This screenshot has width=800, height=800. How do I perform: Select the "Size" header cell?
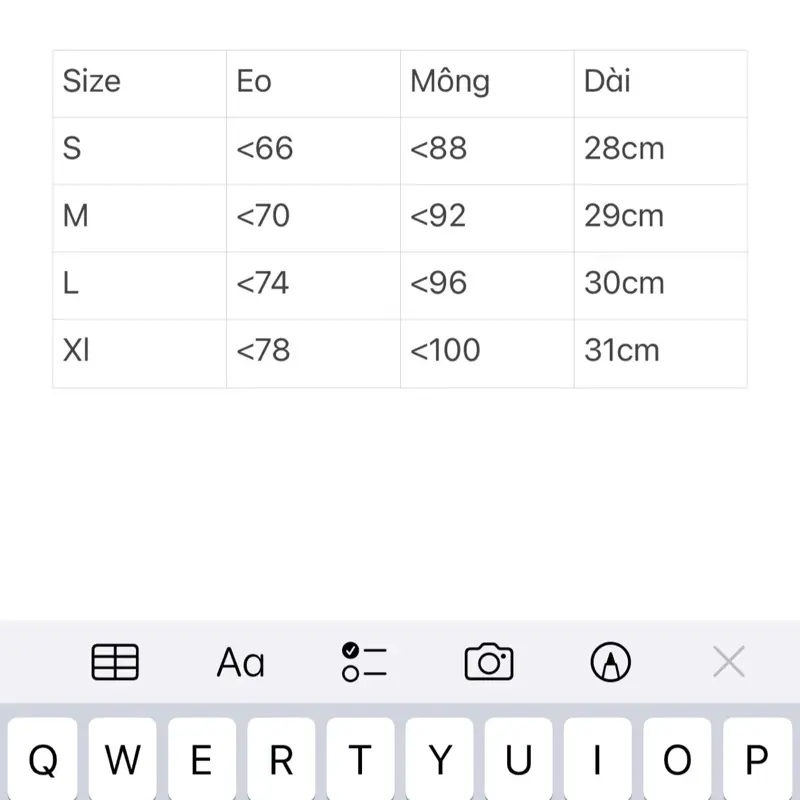139,83
